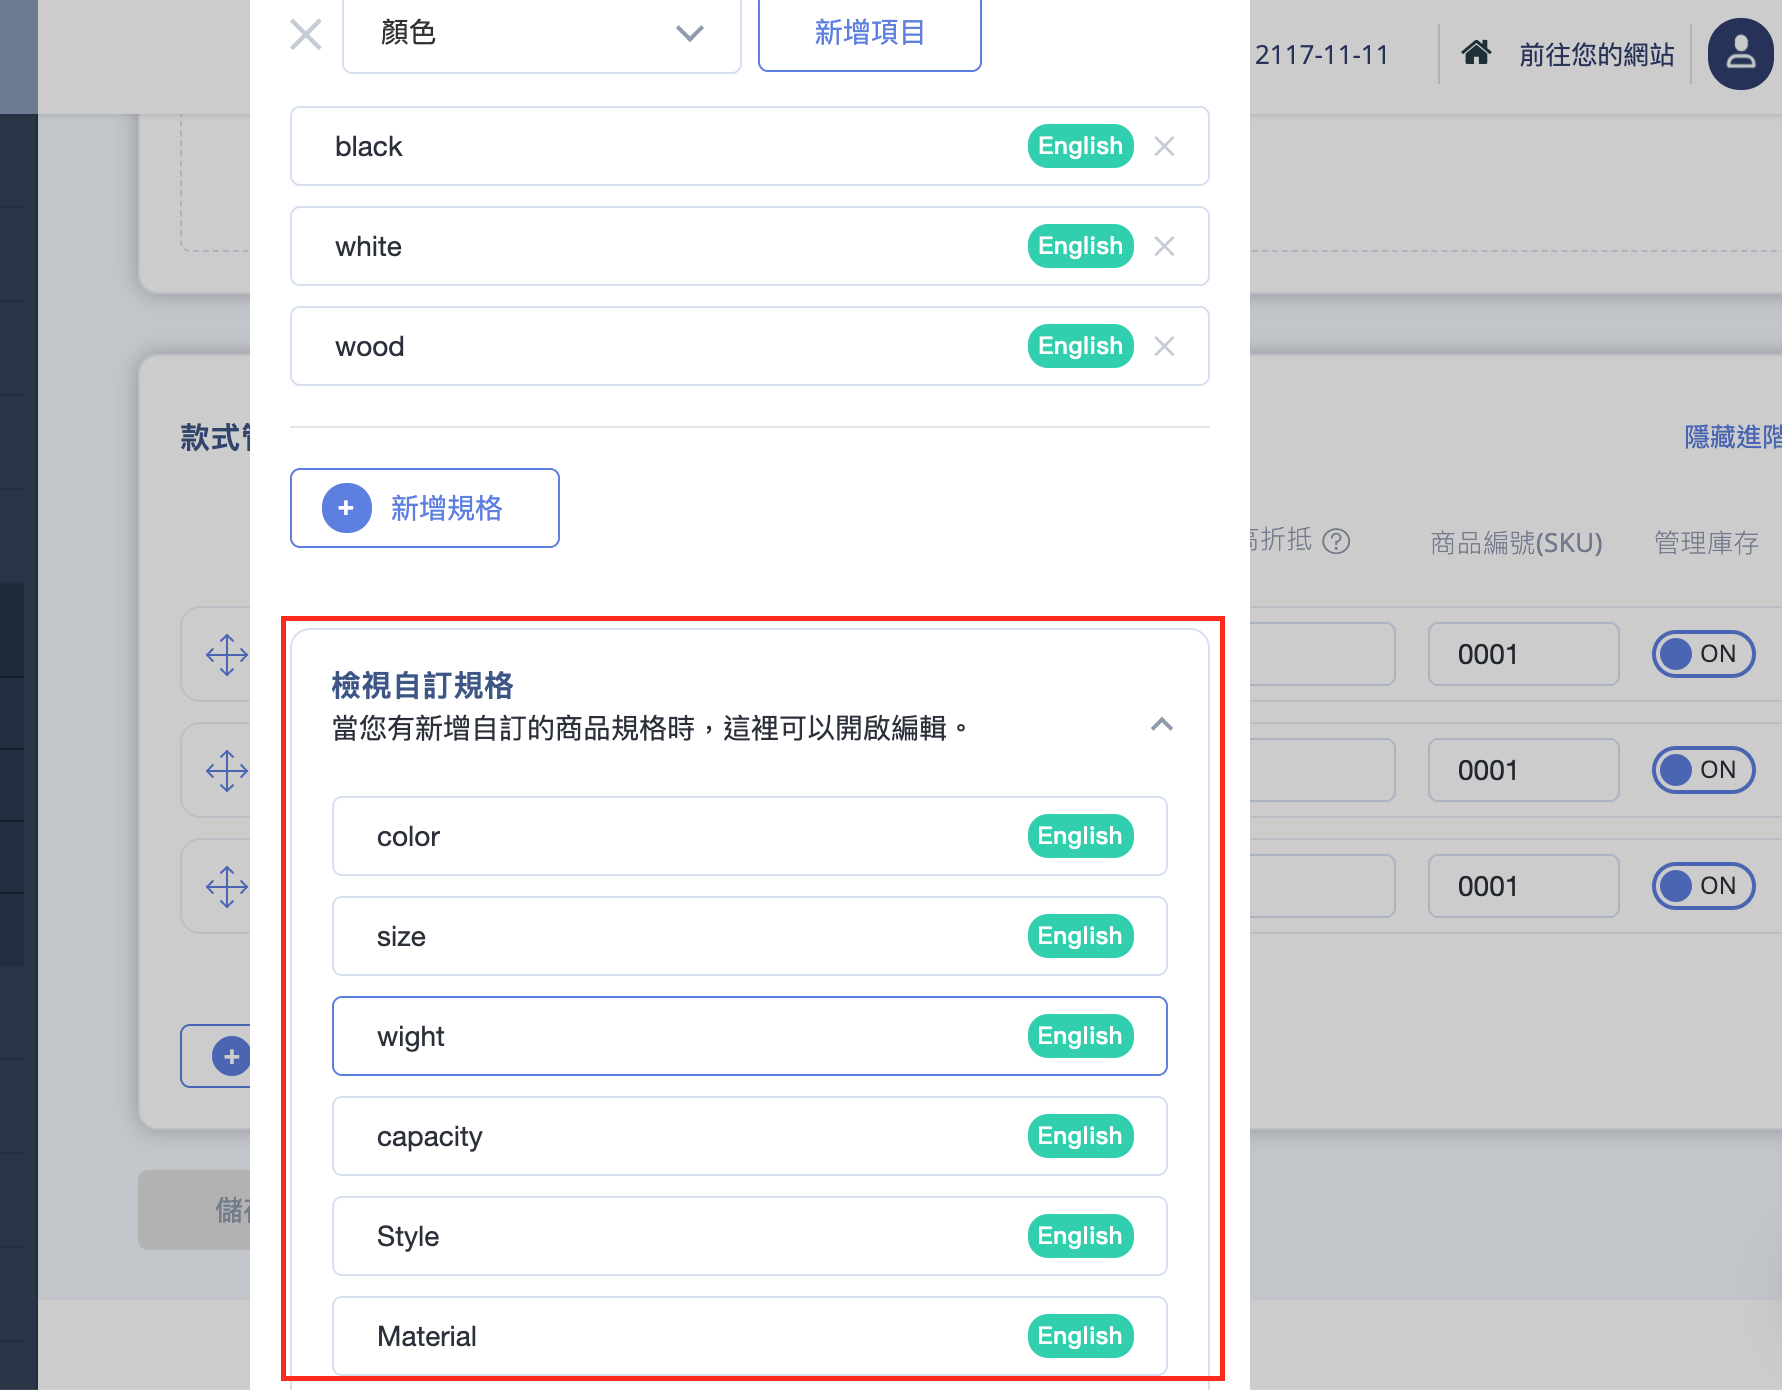Click the 商品編號(SKU) column header

[x=1516, y=543]
